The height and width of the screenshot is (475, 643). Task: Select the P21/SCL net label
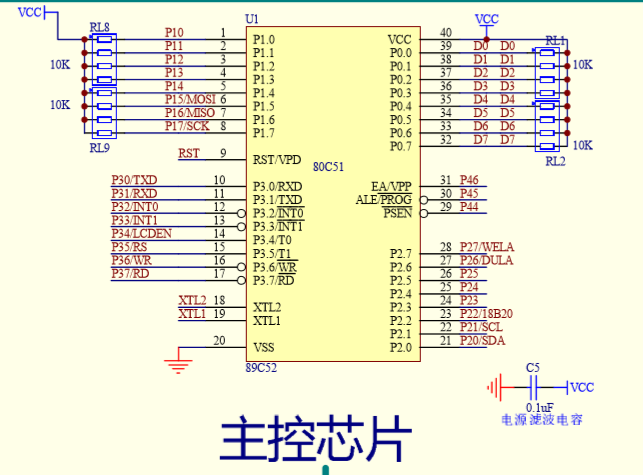point(481,327)
